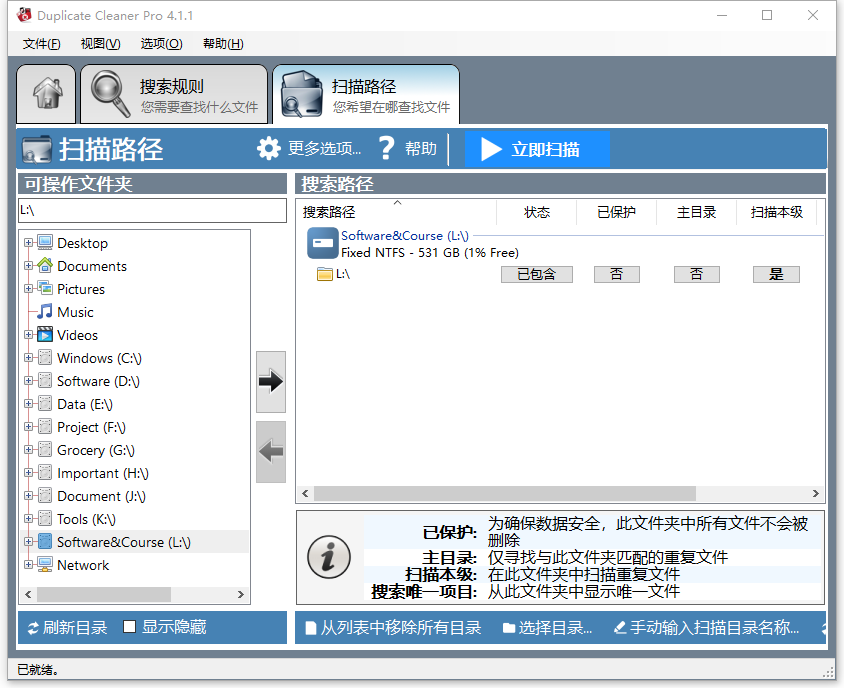Click the highlighted Software&Course (L:\) drive icon
This screenshot has width=844, height=688.
tap(45, 542)
